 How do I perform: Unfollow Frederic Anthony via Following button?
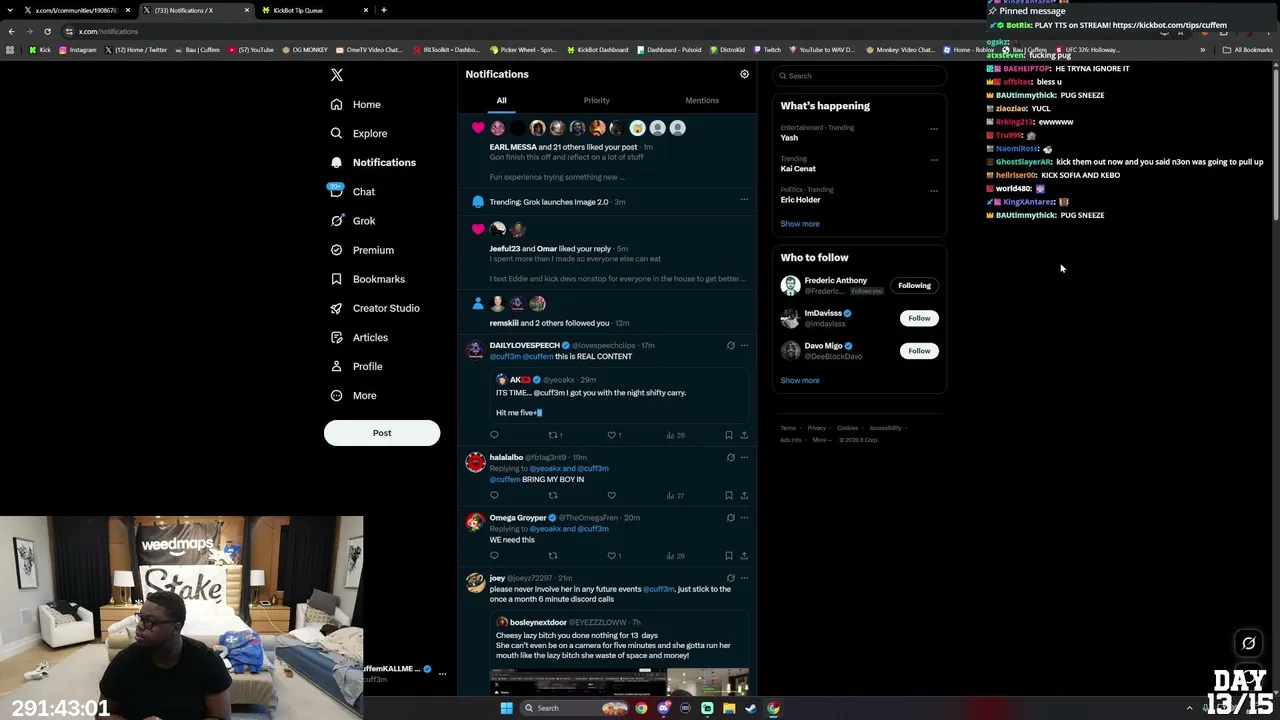pos(914,285)
